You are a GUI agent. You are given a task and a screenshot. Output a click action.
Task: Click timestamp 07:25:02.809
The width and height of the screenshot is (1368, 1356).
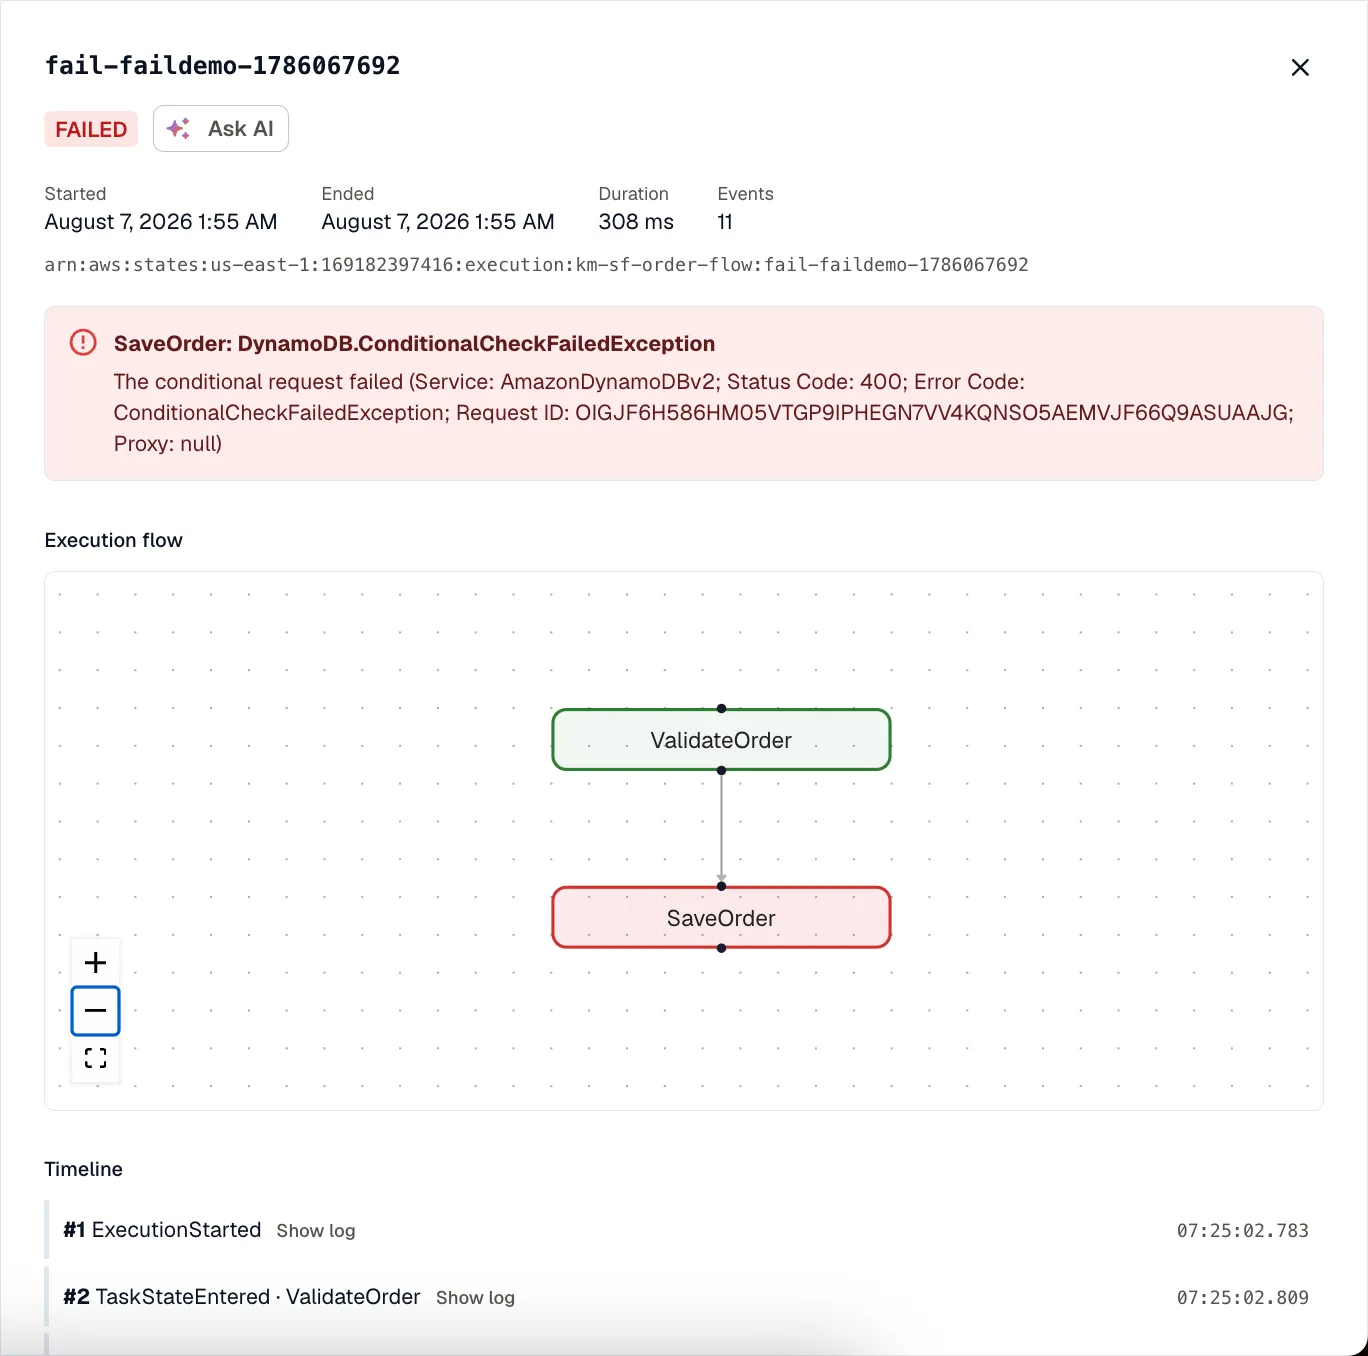point(1243,1298)
